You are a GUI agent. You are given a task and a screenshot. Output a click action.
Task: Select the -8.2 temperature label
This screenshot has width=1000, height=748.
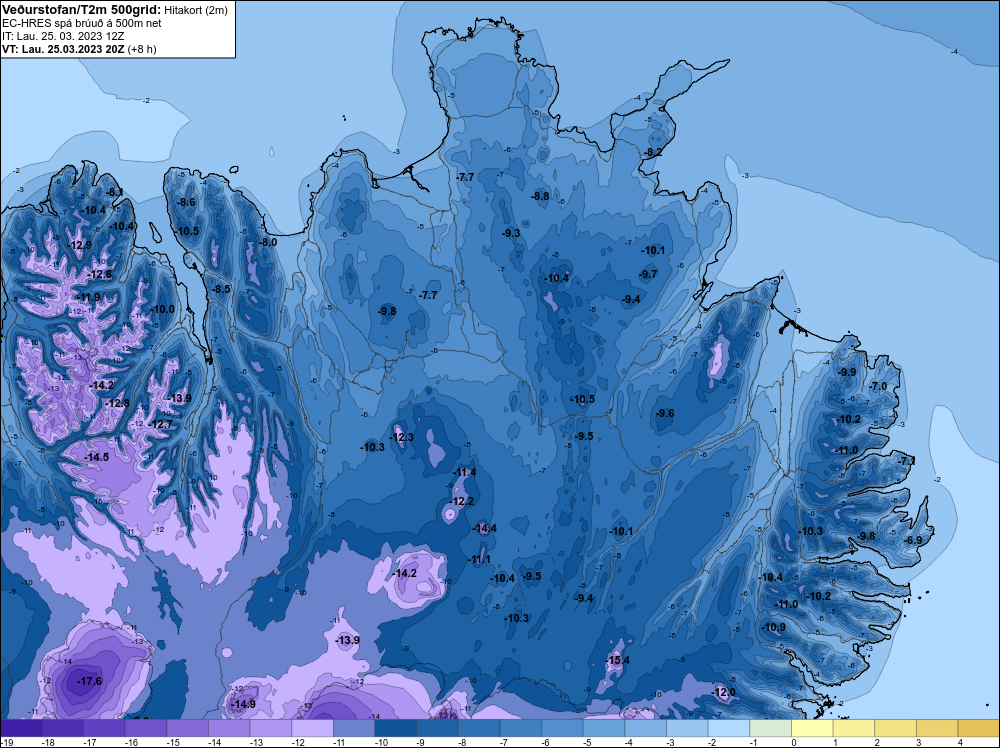coord(652,152)
